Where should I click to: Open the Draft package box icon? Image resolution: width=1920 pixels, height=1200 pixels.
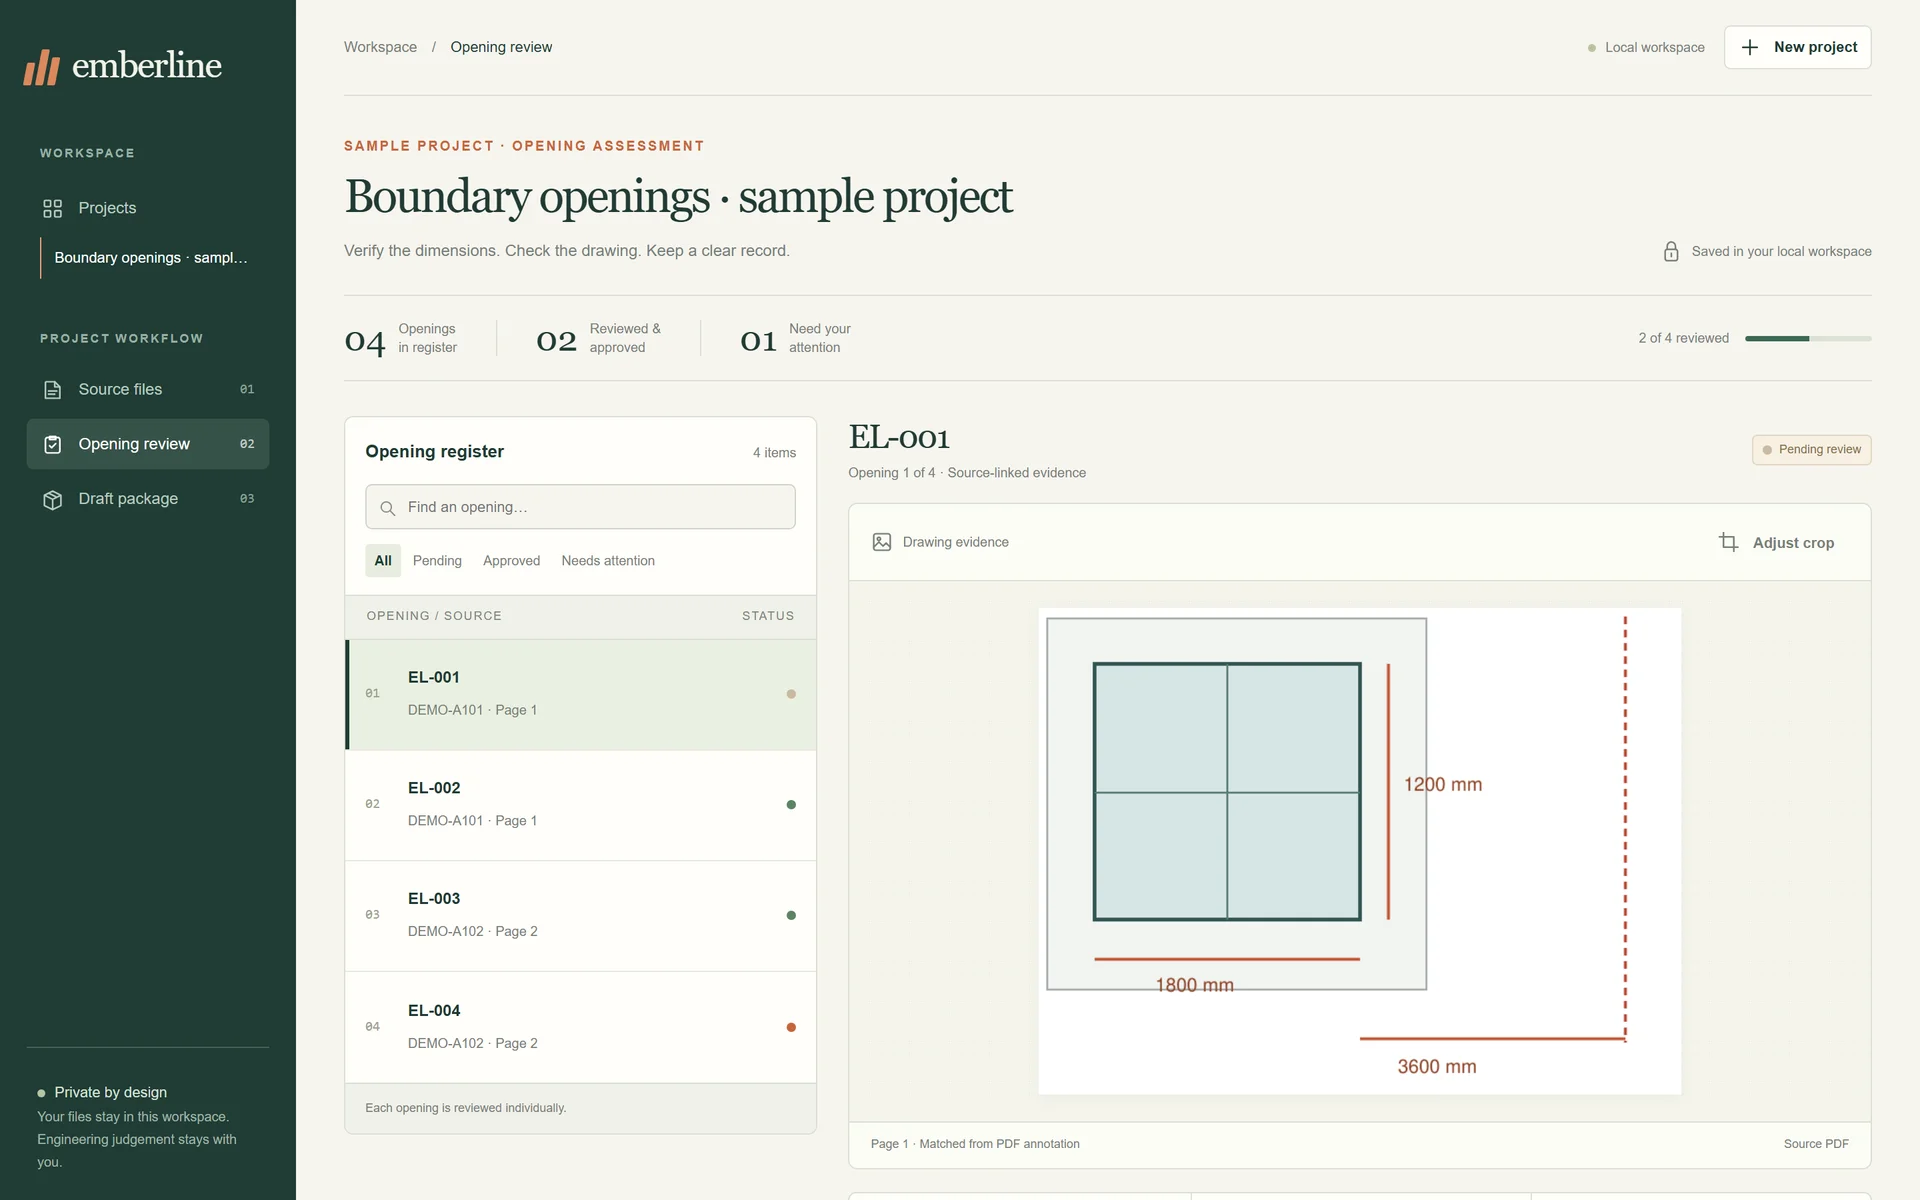(53, 499)
